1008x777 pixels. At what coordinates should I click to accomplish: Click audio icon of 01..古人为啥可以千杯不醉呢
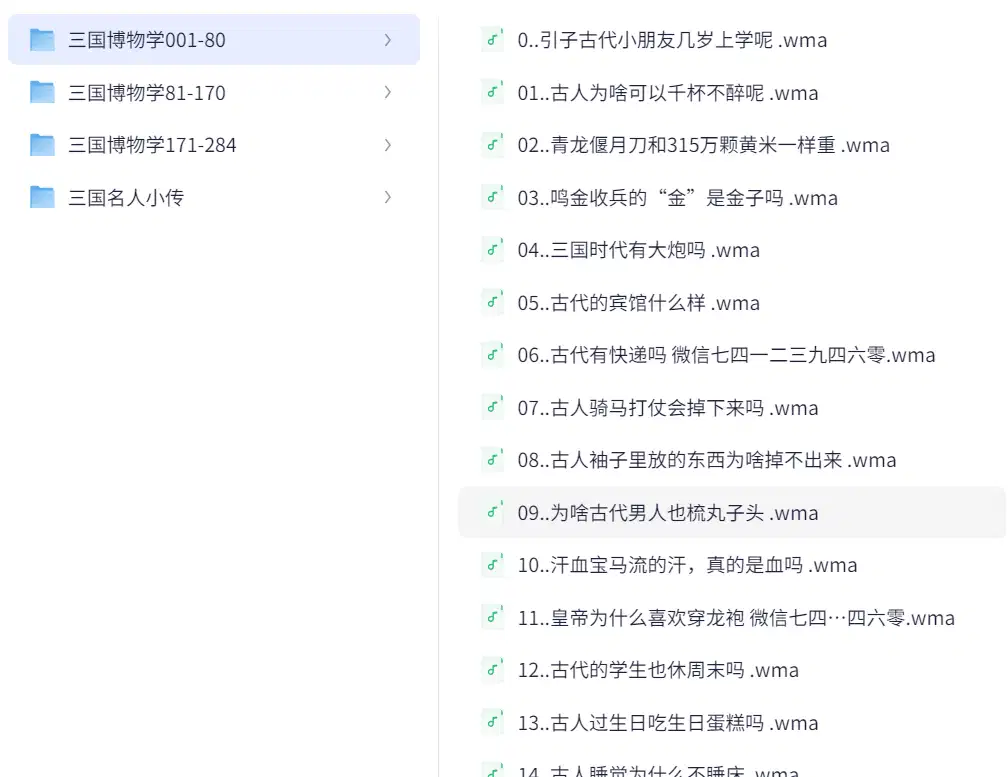tap(492, 93)
